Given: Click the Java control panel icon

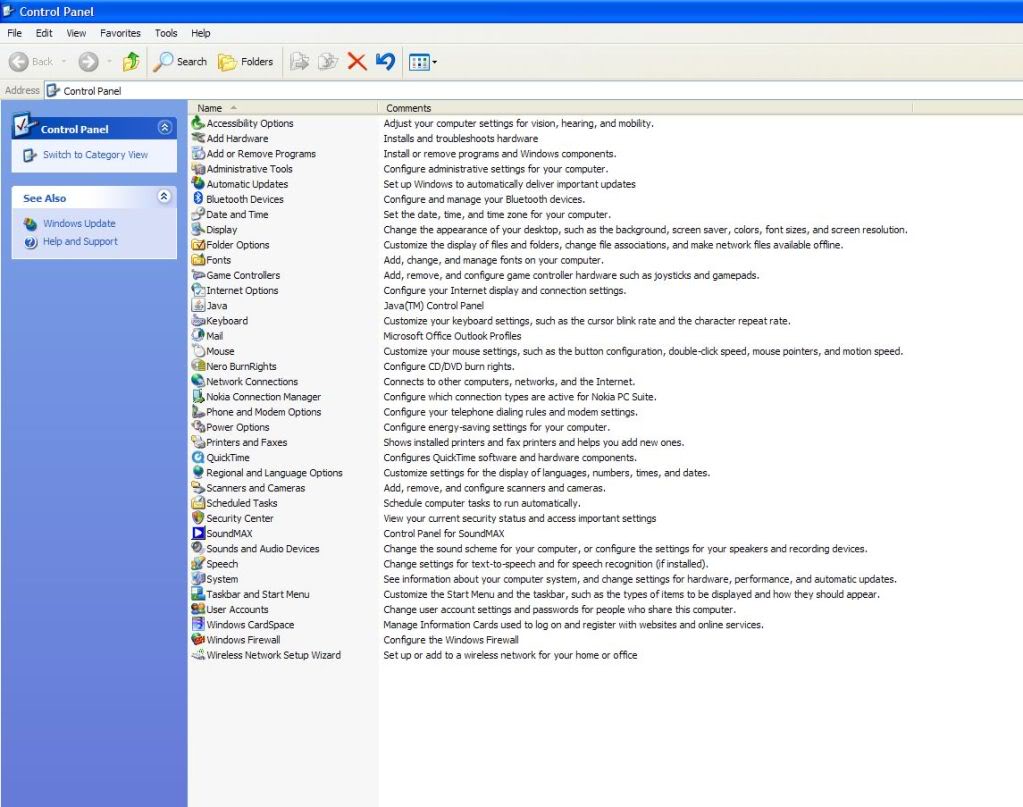Looking at the screenshot, I should click(198, 306).
